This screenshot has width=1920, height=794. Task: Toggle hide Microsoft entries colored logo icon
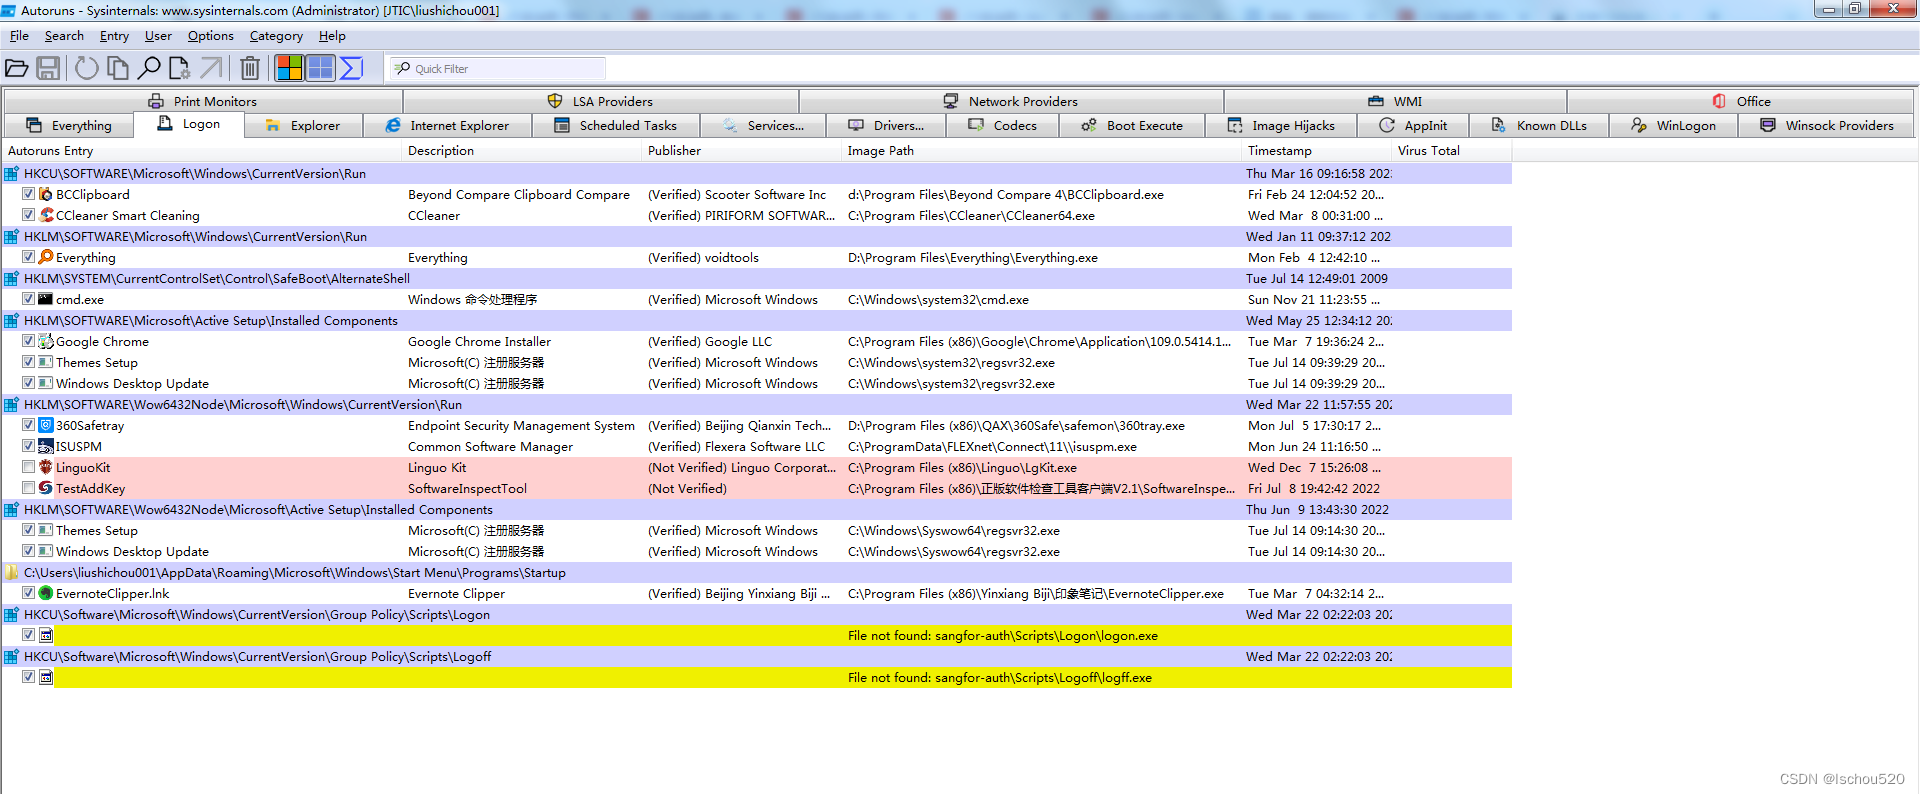(x=289, y=68)
